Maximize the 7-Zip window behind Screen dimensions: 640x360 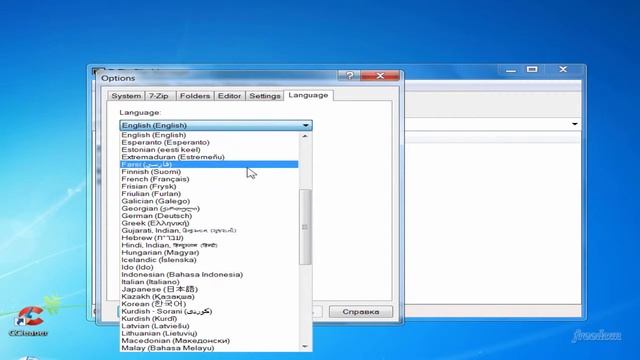click(532, 69)
